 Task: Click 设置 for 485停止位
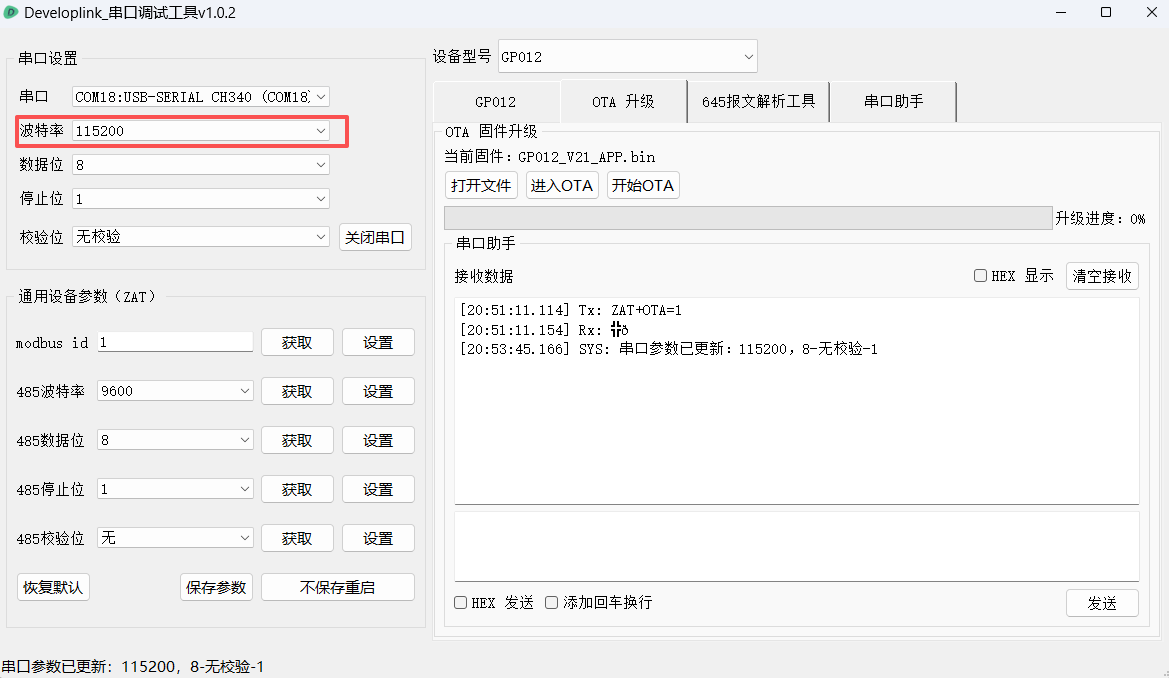(378, 489)
